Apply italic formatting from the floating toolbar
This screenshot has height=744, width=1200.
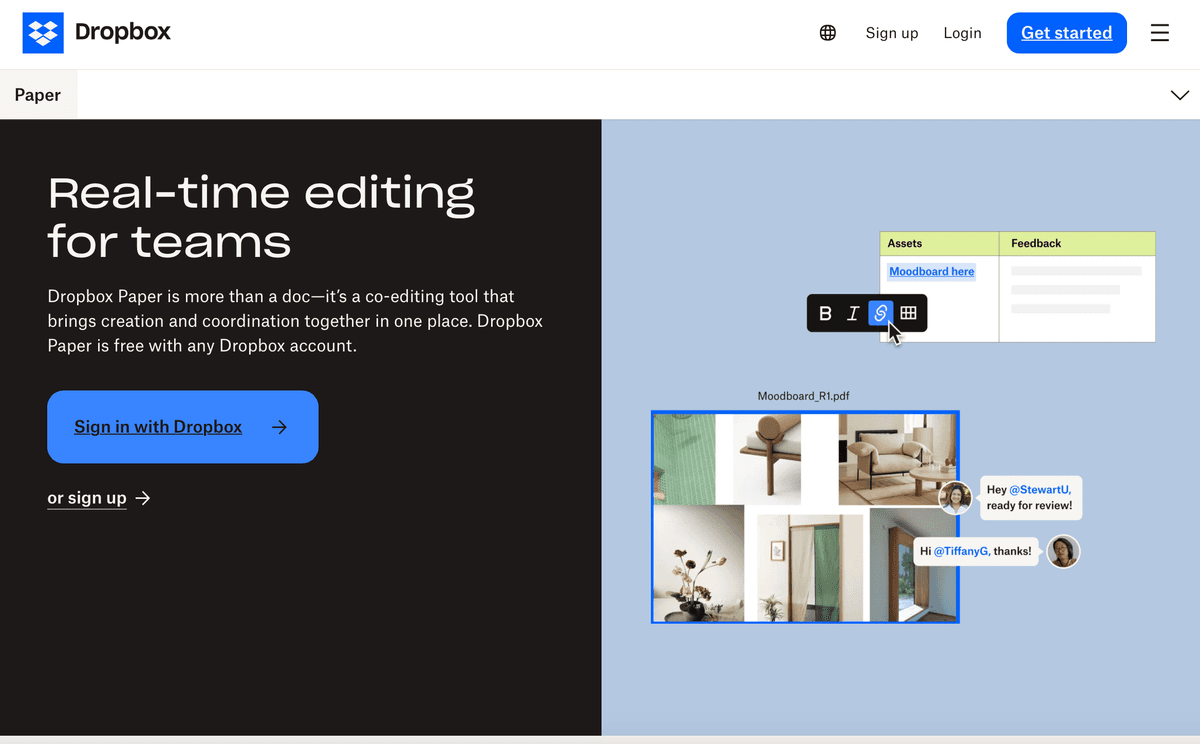pos(852,313)
